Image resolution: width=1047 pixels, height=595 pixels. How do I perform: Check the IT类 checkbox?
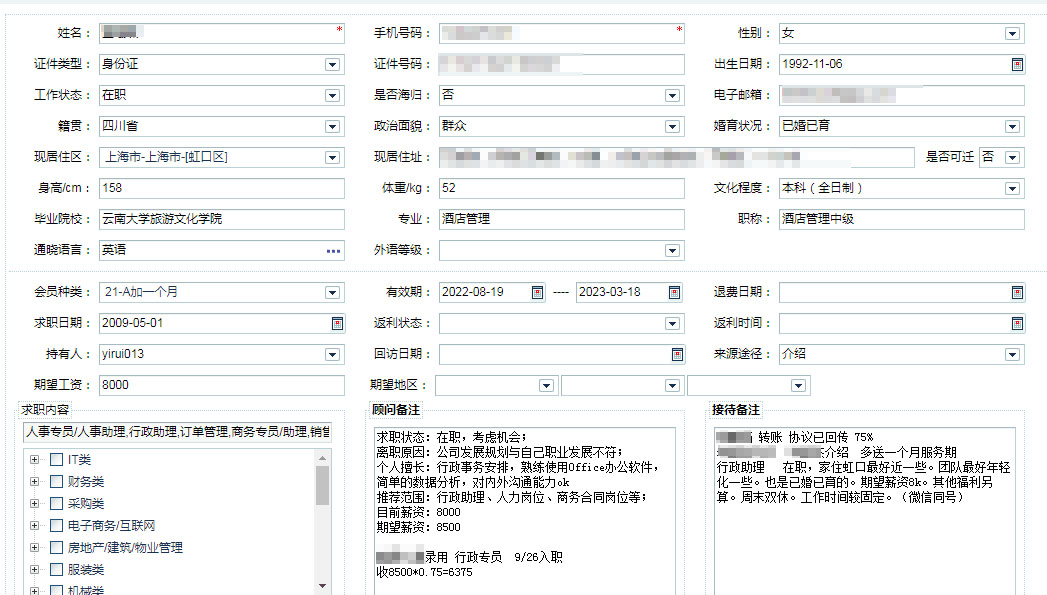pos(57,459)
